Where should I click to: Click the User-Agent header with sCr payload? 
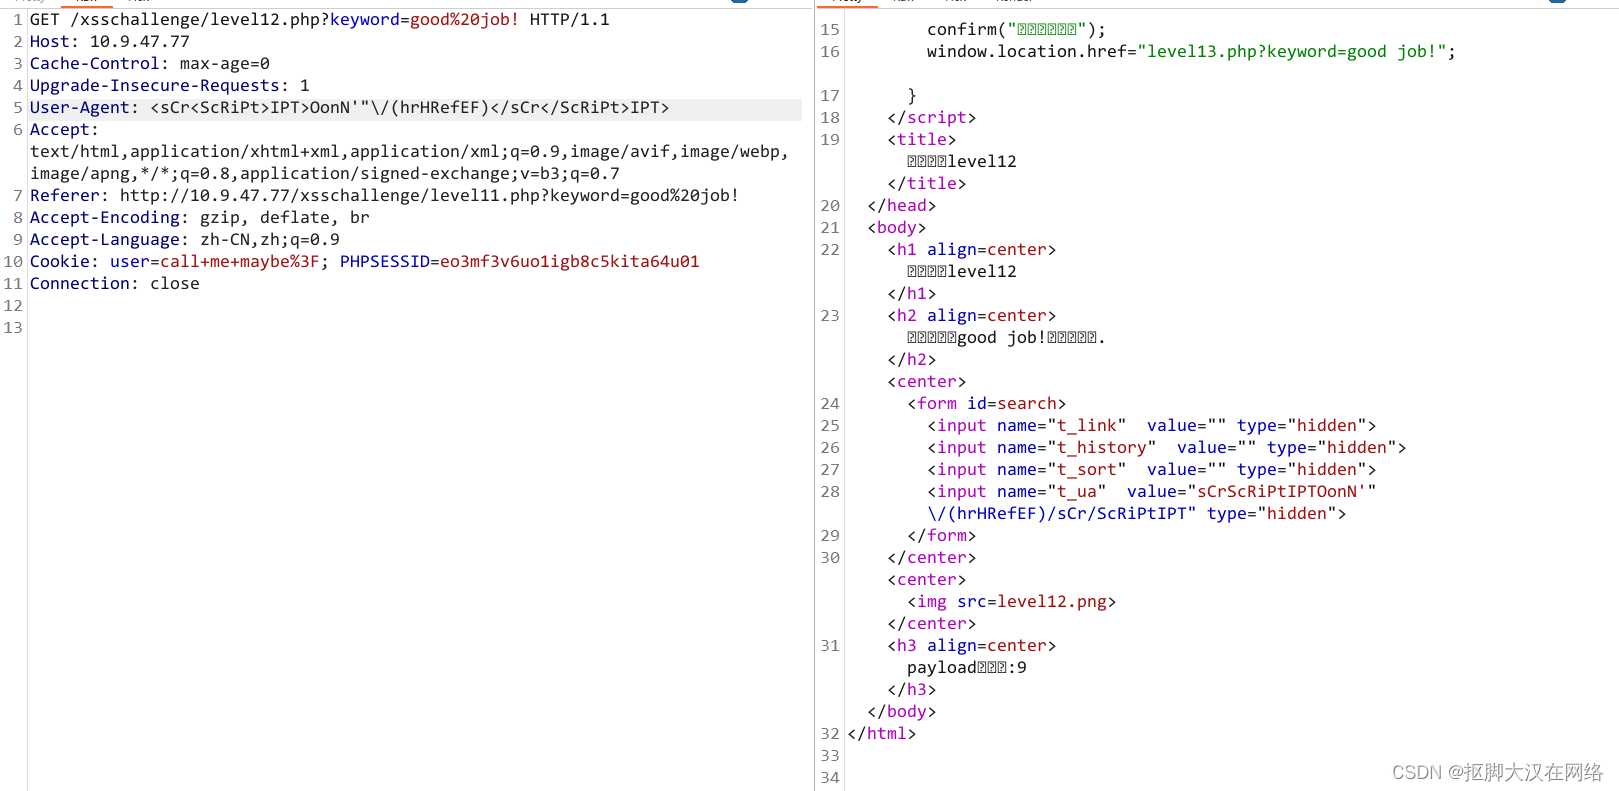349,108
